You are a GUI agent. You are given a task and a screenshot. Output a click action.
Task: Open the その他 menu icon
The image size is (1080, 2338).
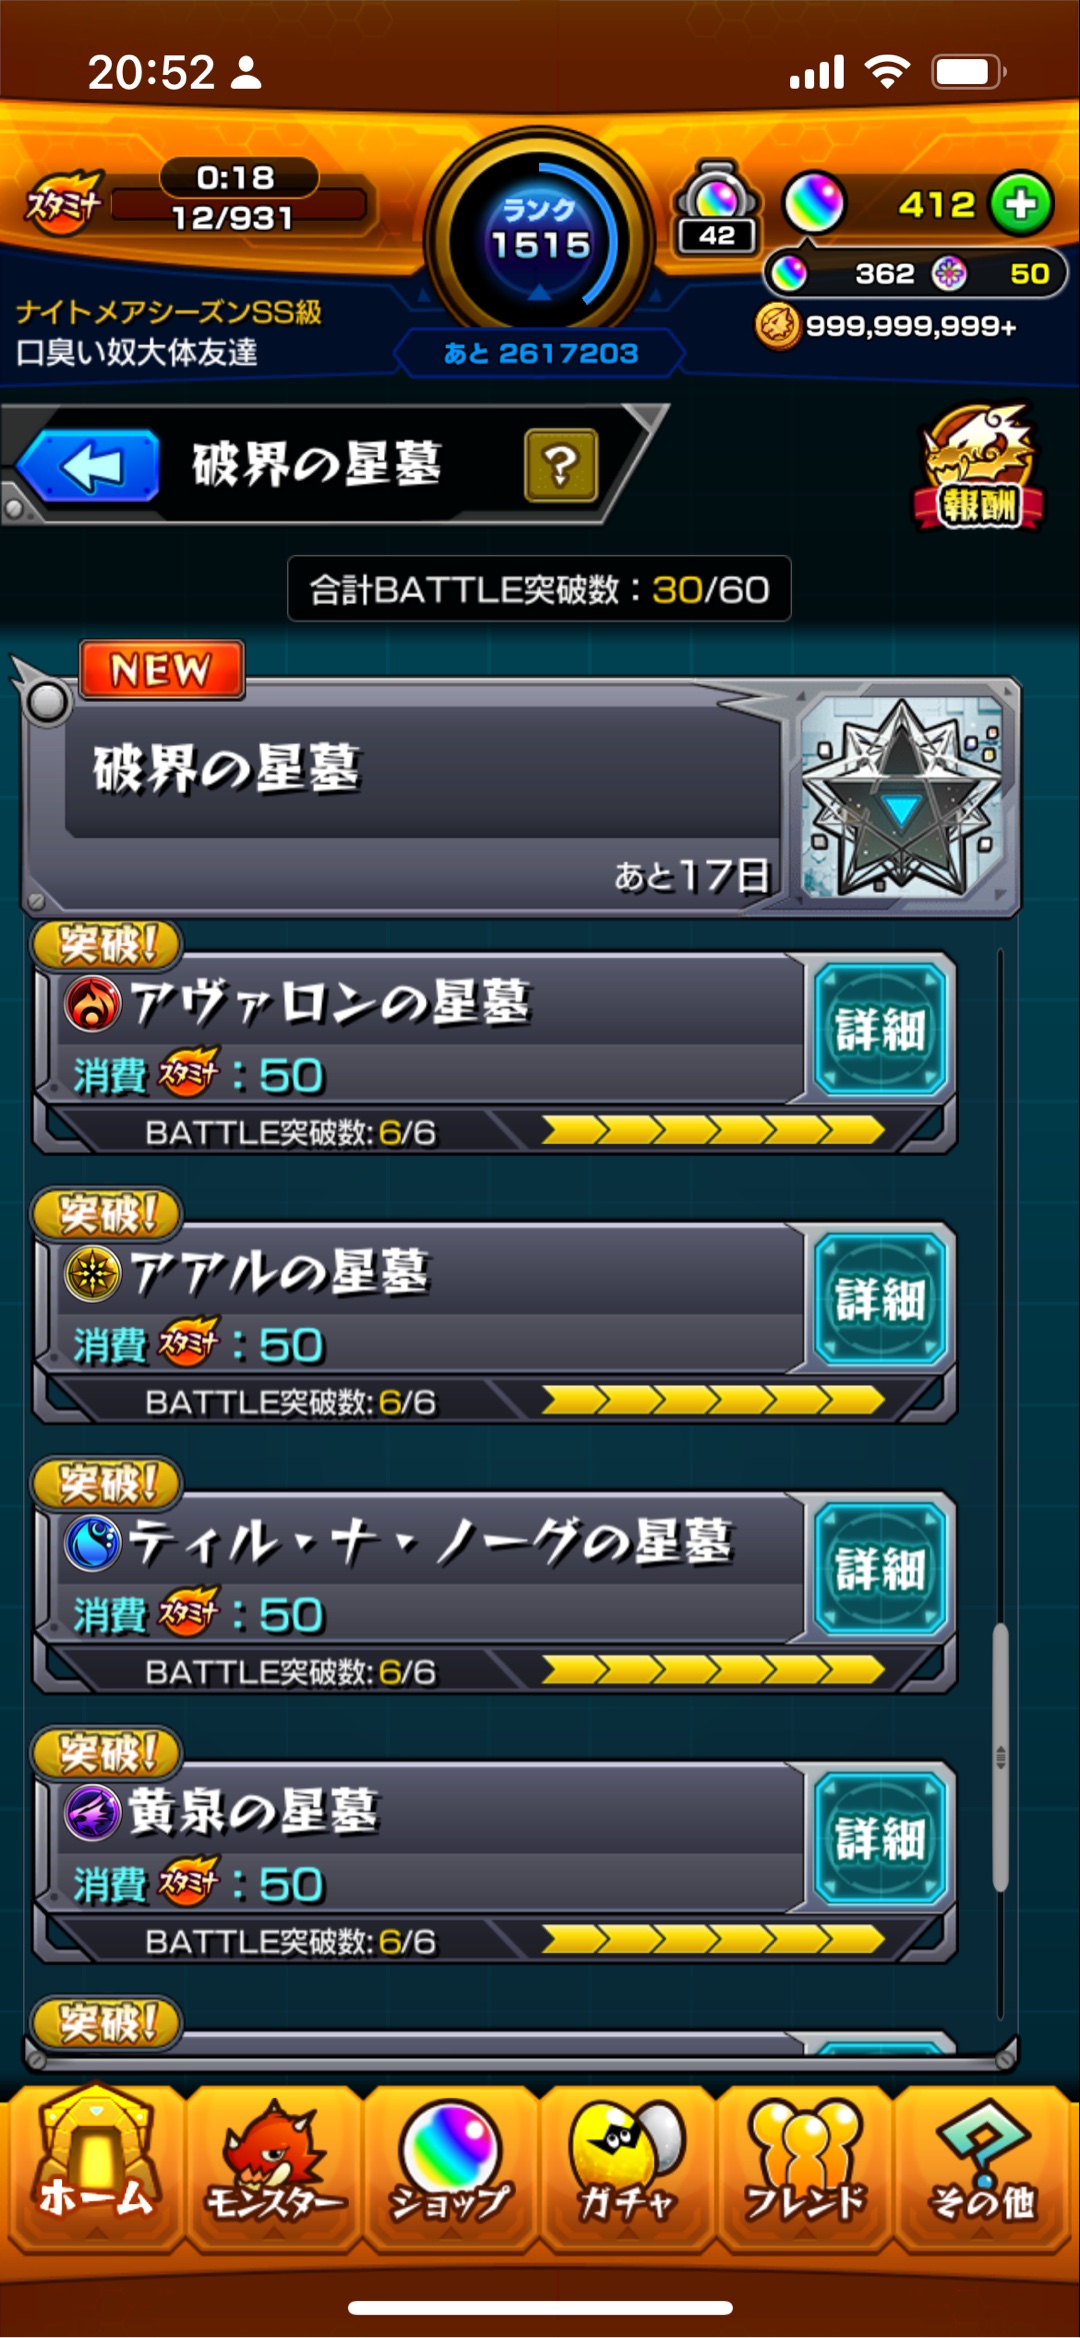pyautogui.click(x=982, y=2170)
